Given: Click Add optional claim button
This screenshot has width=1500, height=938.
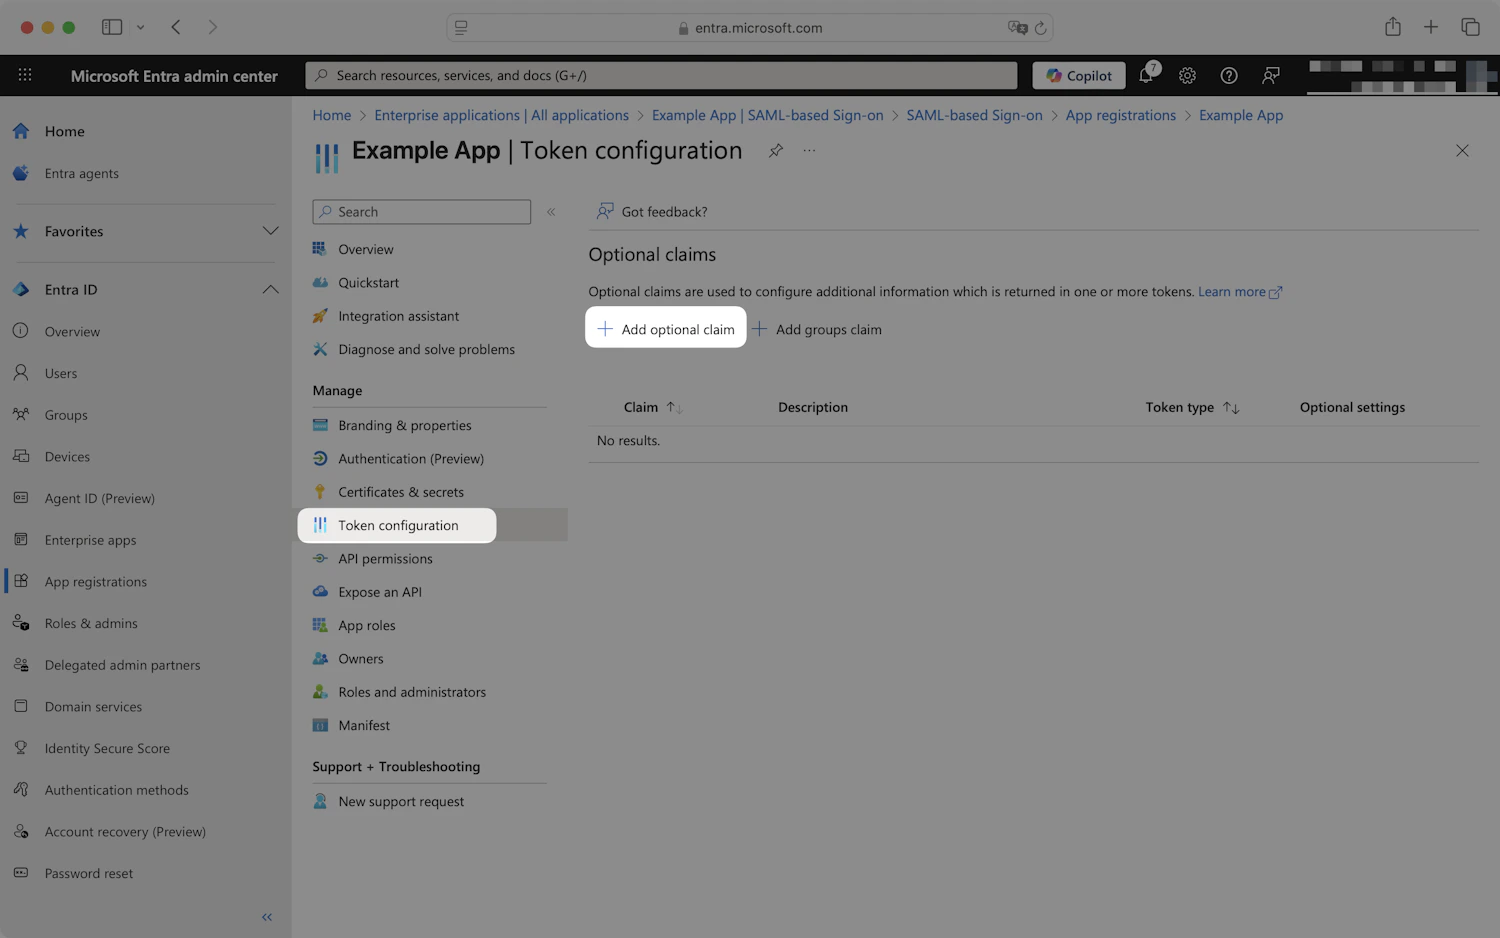Looking at the screenshot, I should (x=666, y=329).
